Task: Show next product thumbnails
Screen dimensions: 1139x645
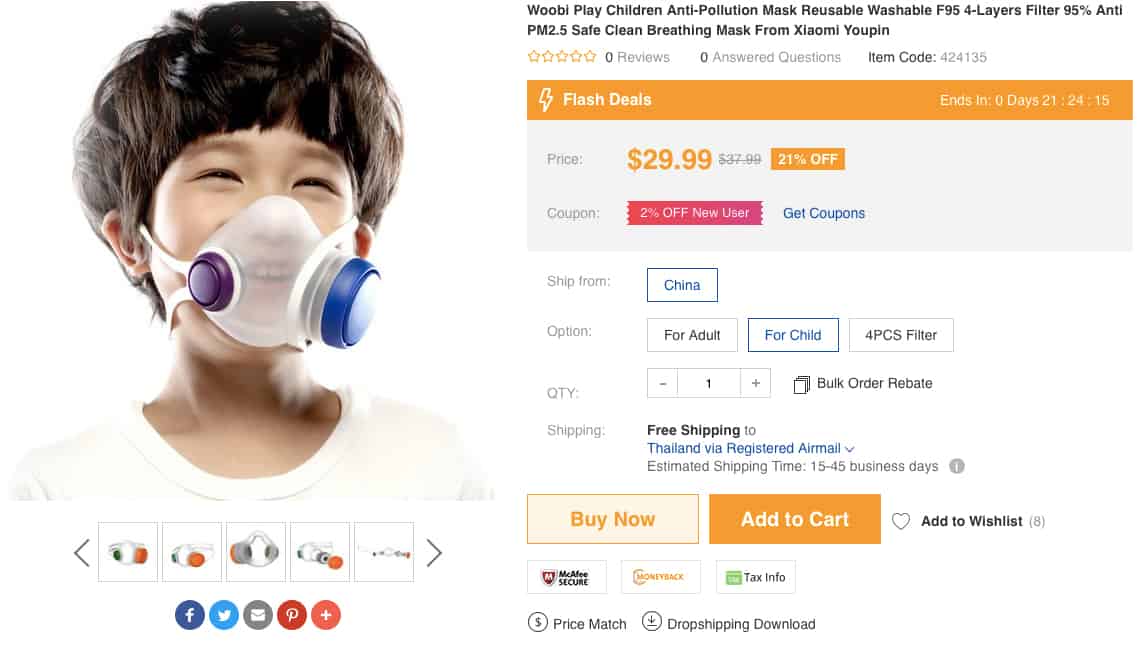Action: 434,553
